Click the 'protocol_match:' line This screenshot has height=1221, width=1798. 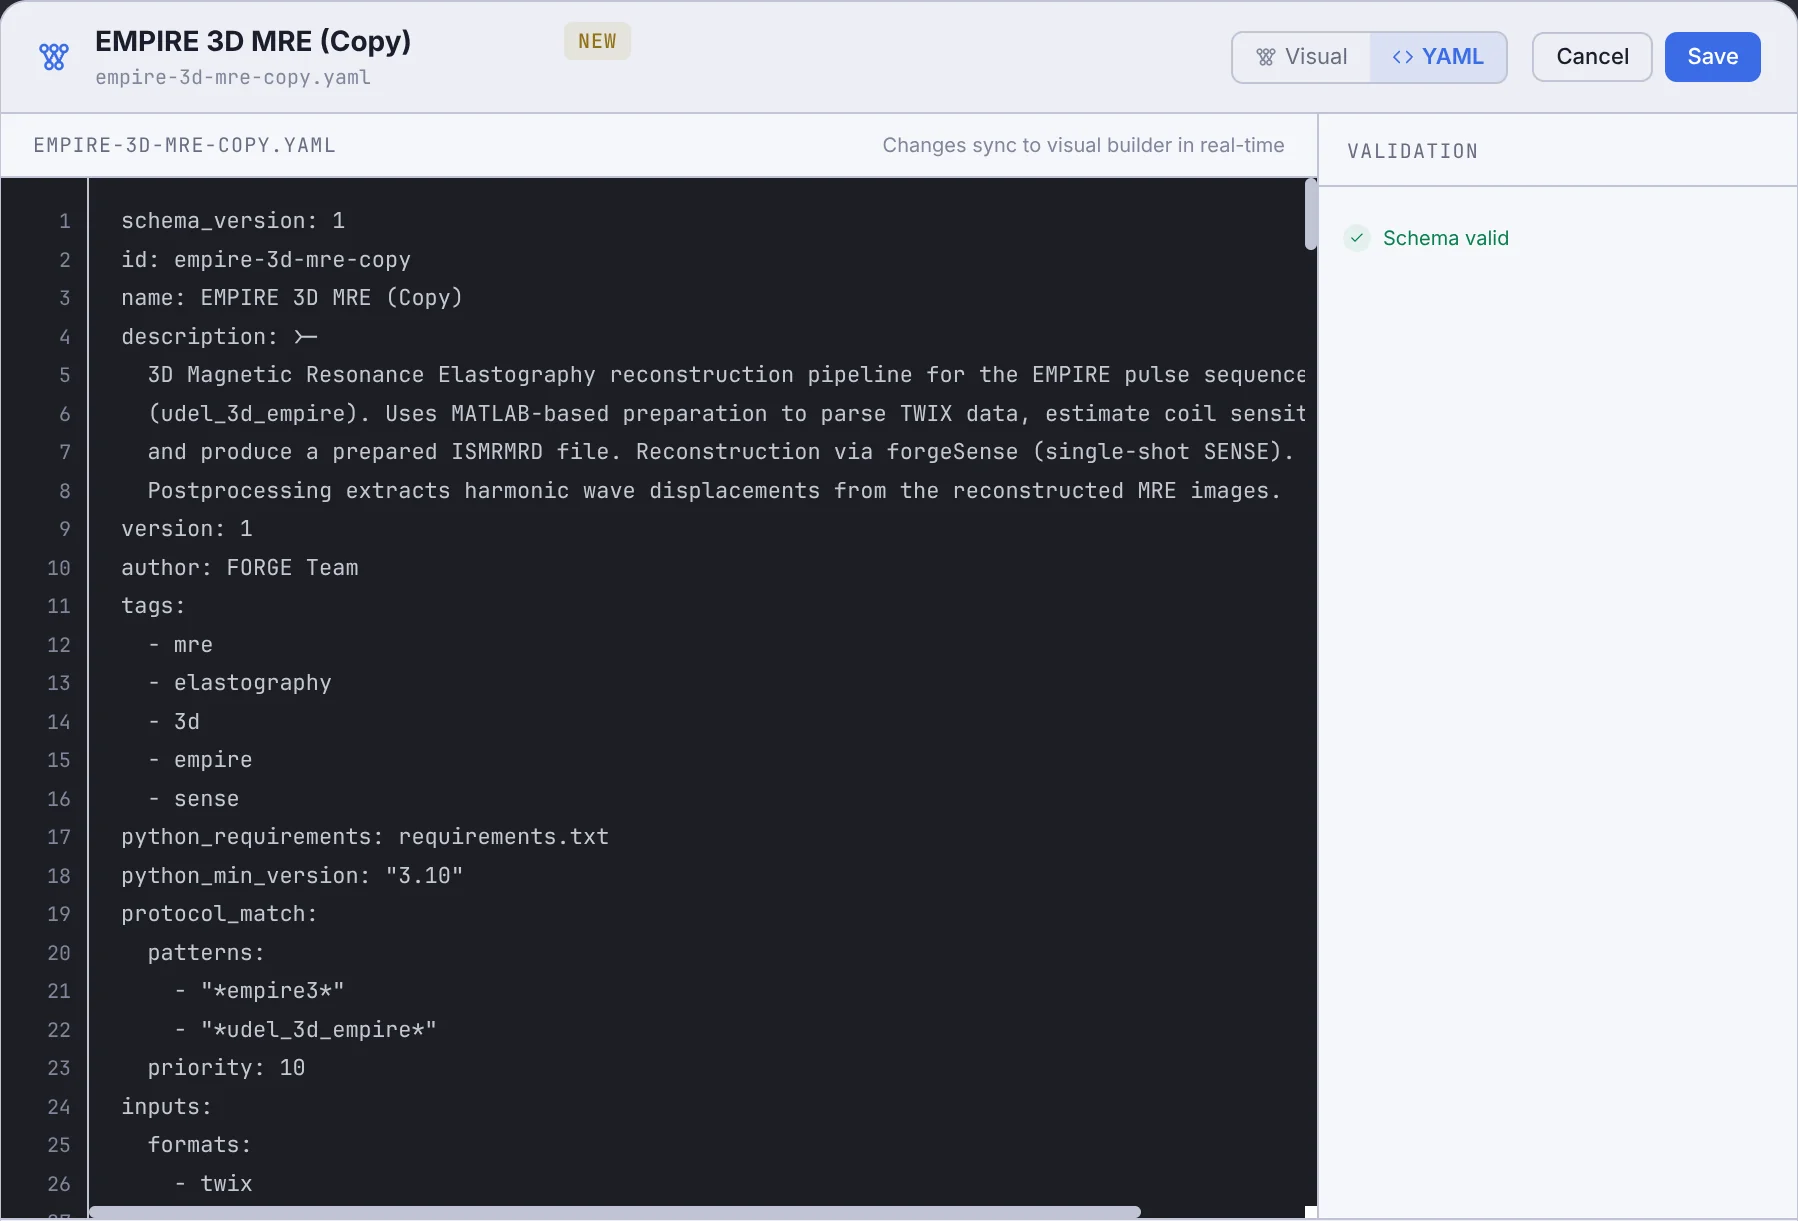(219, 913)
